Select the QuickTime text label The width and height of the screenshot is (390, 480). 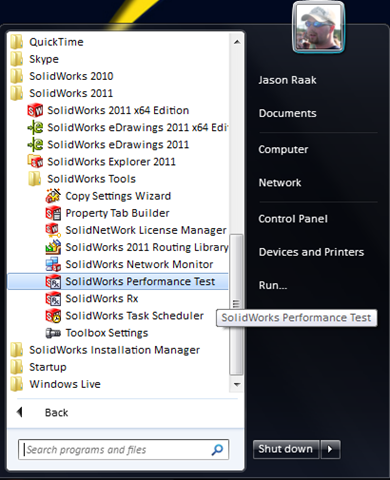tap(56, 42)
